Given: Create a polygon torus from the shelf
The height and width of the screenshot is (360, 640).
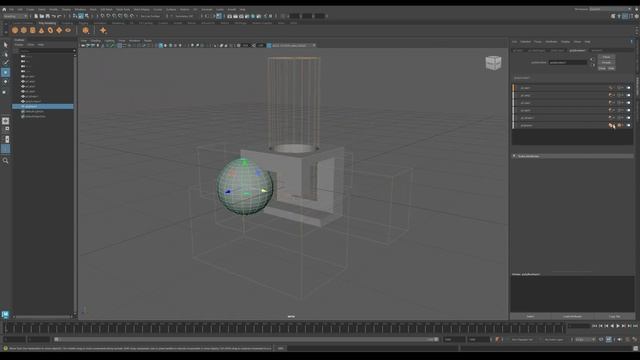Looking at the screenshot, I should point(50,30).
